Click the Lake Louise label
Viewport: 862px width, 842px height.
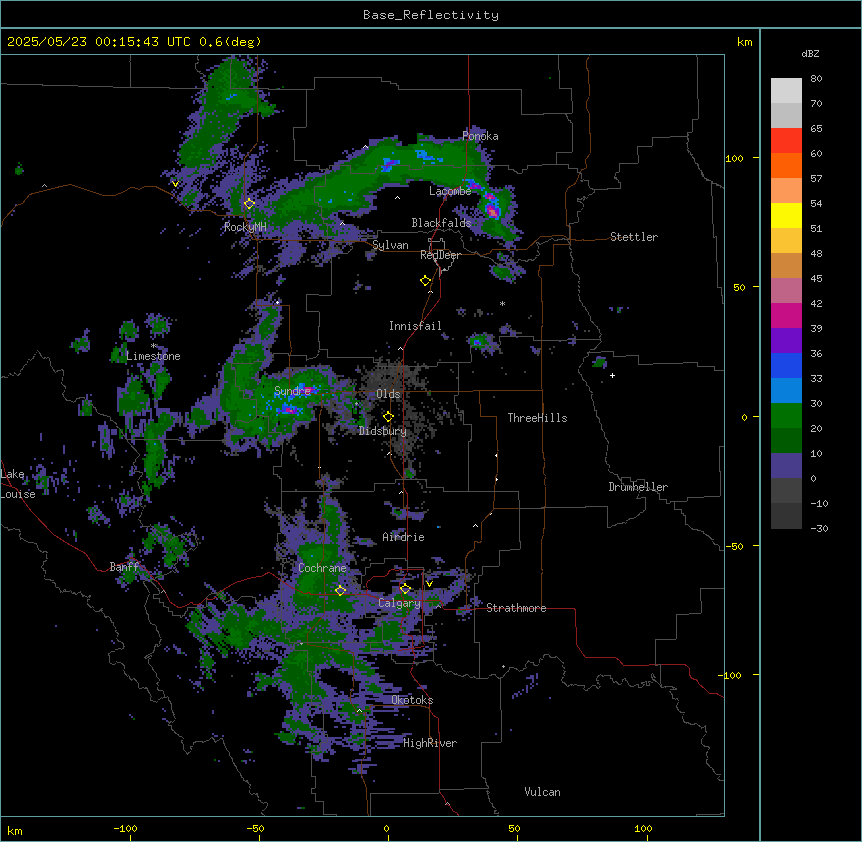coord(18,484)
